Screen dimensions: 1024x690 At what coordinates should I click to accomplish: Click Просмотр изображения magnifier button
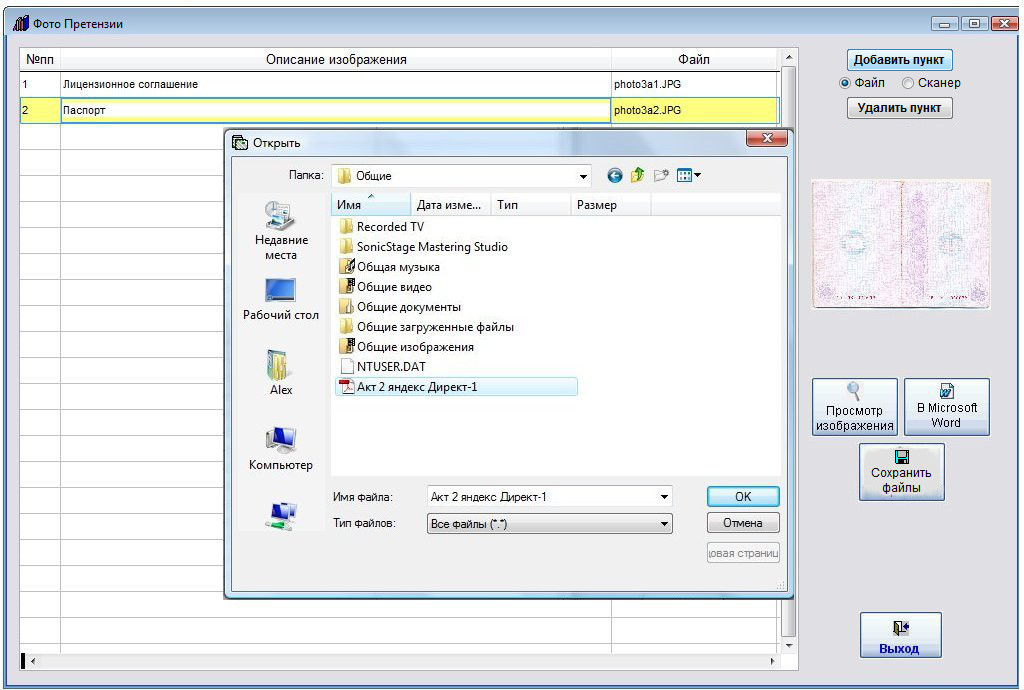click(854, 407)
